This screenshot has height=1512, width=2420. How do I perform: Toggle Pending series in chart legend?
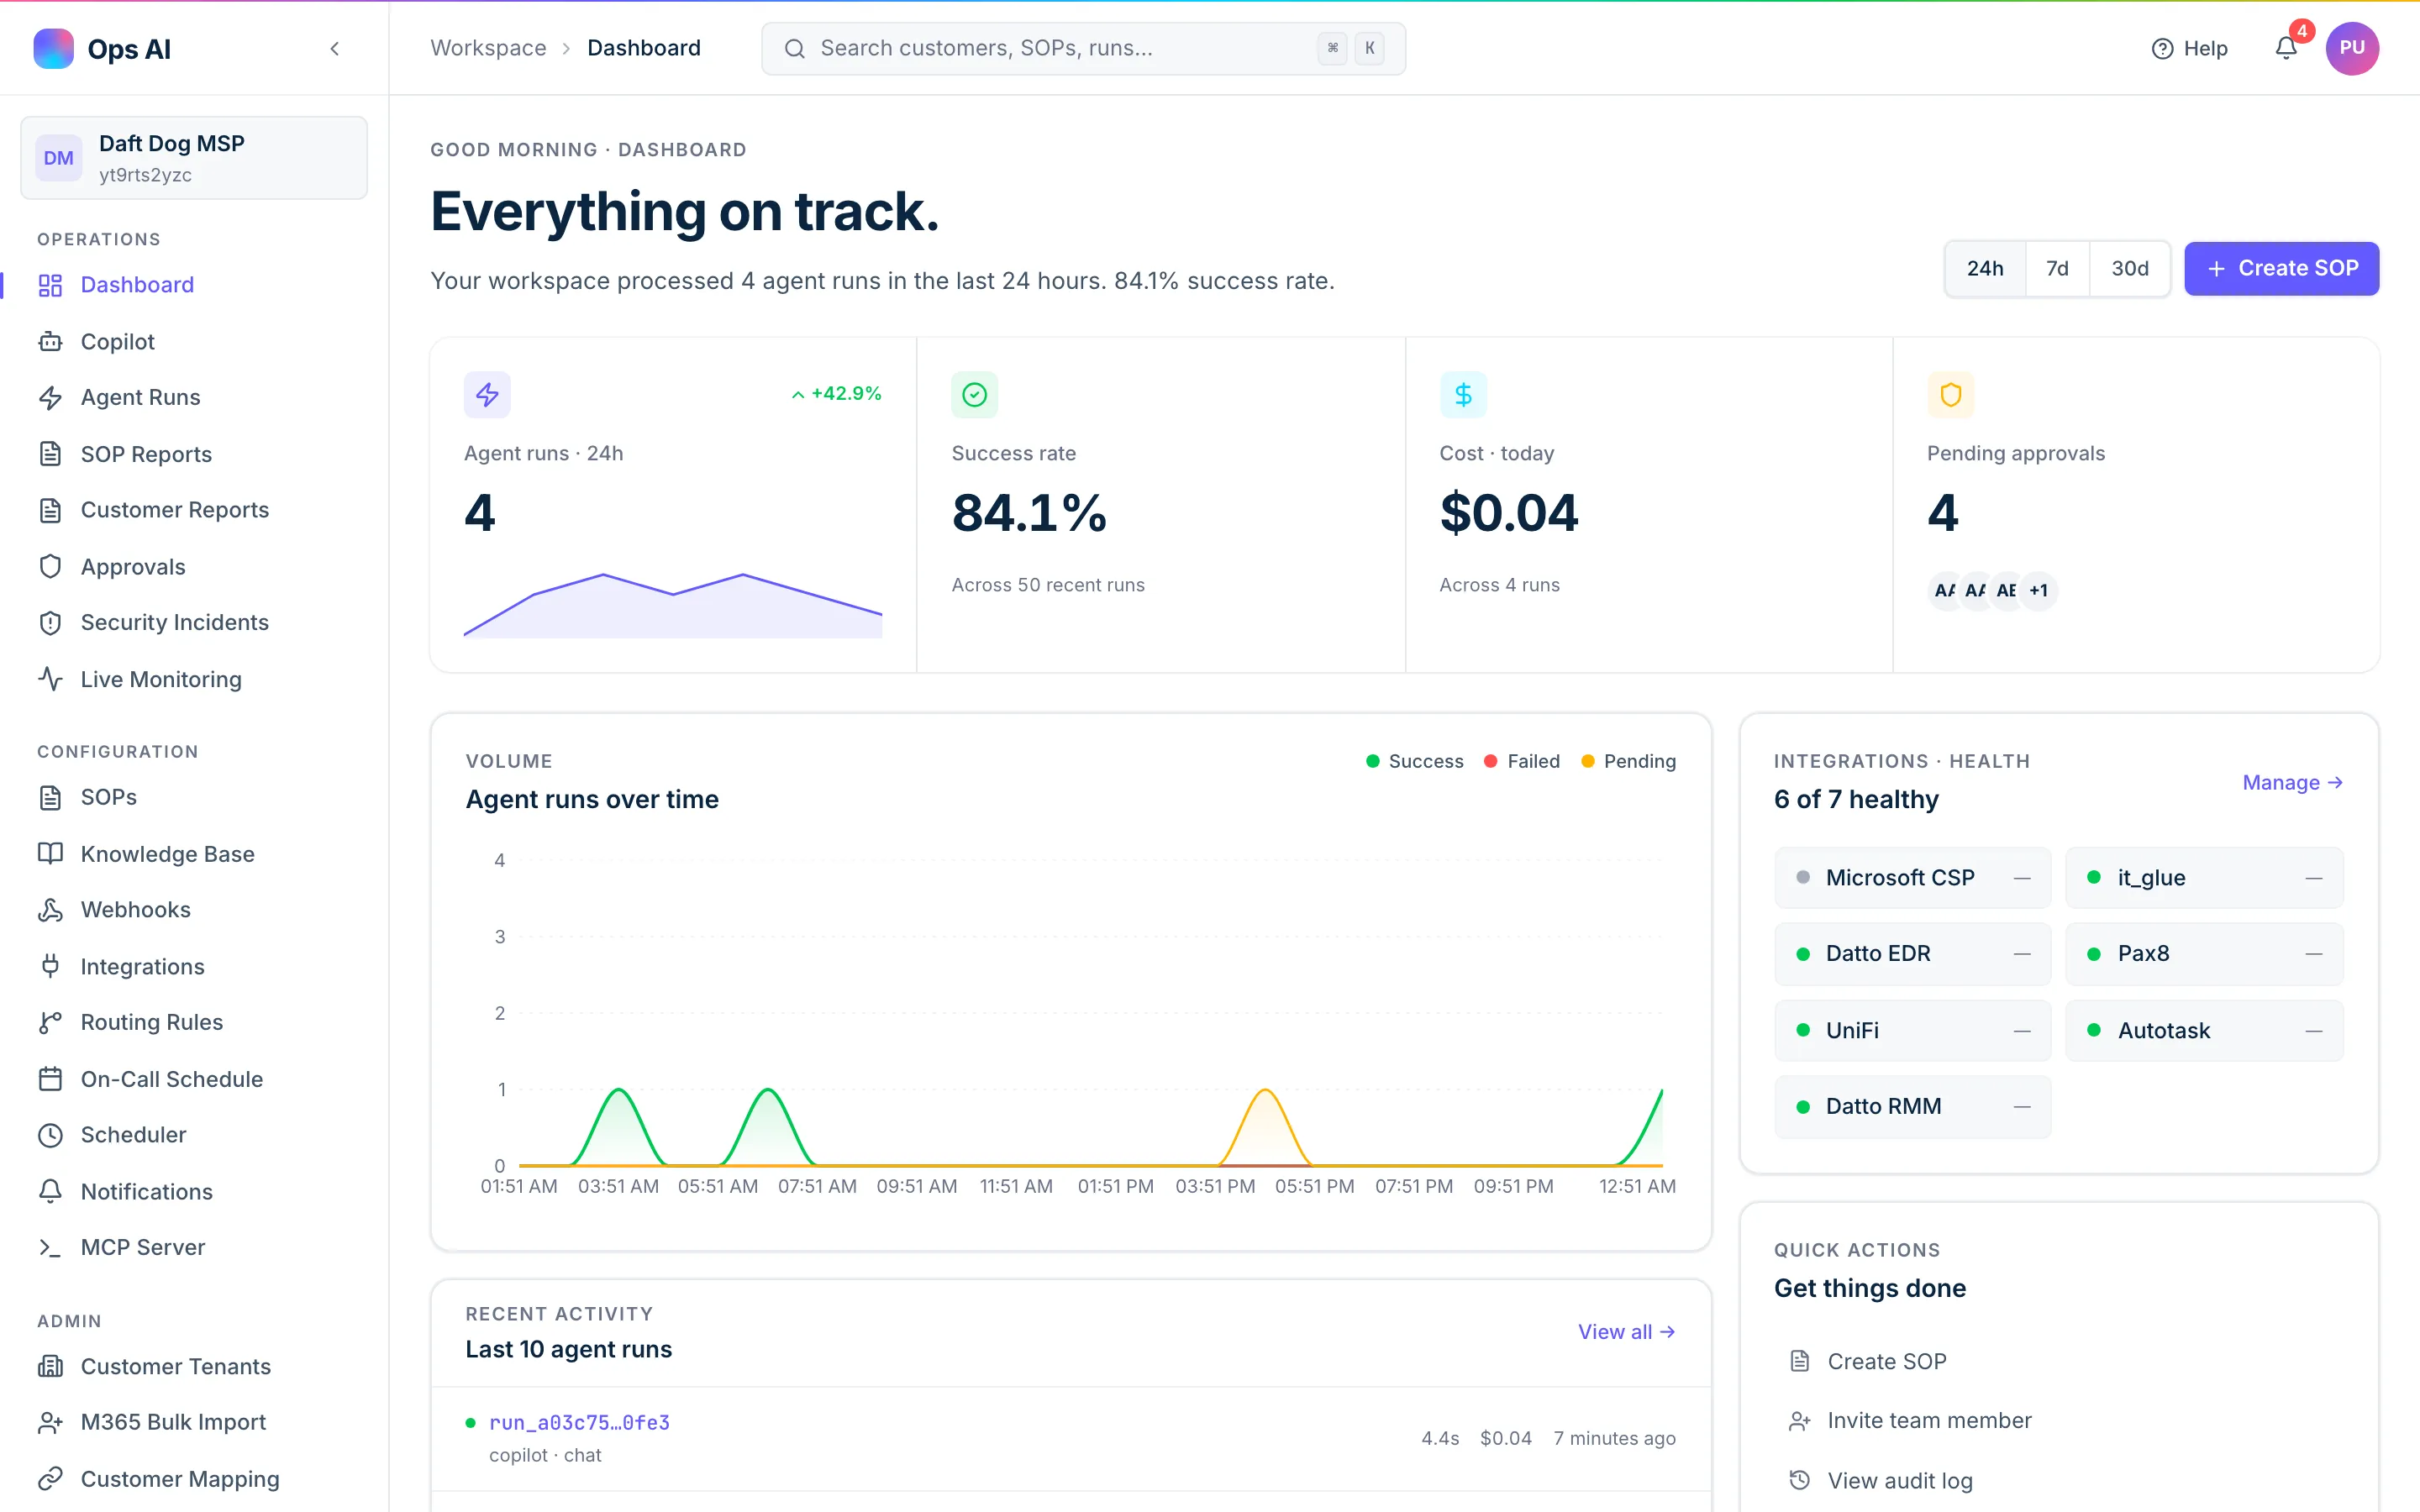[x=1628, y=761]
